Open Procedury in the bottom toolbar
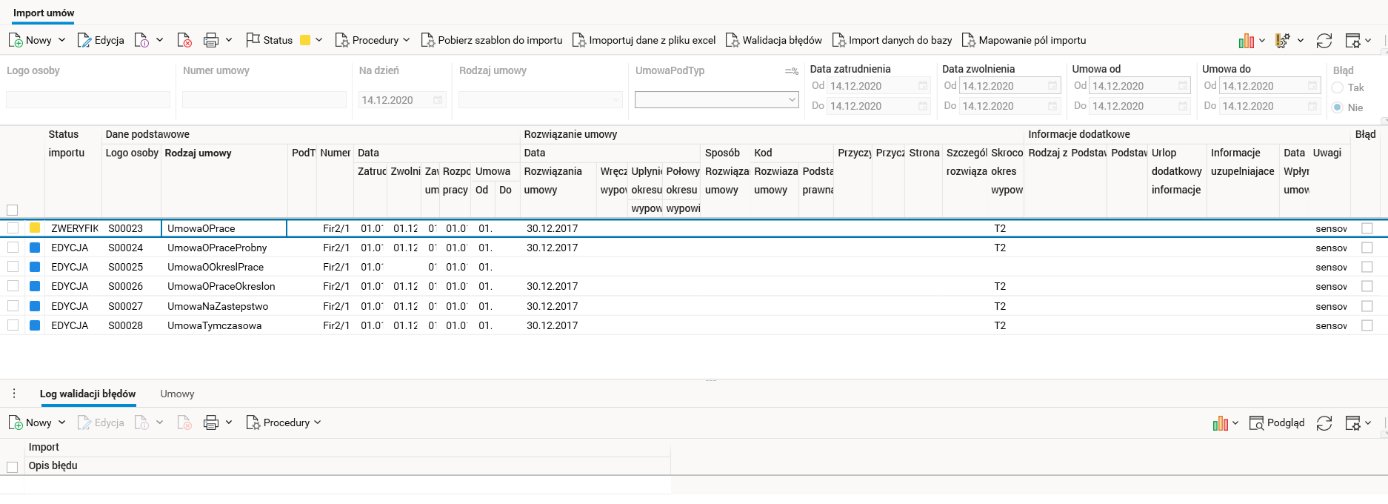 (277, 423)
